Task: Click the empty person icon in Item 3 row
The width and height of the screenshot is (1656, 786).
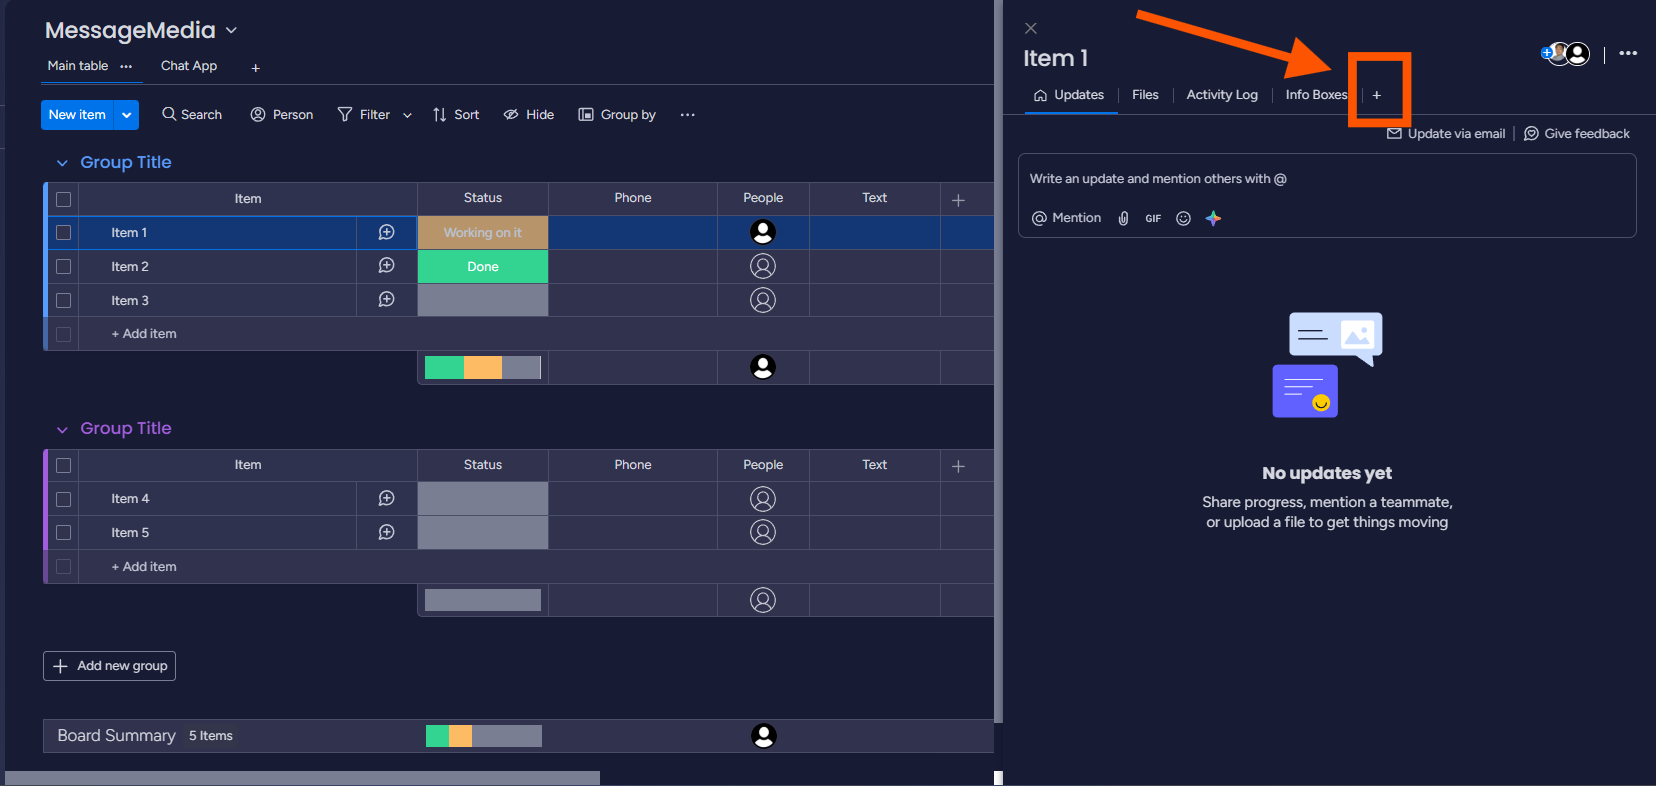Action: coord(763,300)
